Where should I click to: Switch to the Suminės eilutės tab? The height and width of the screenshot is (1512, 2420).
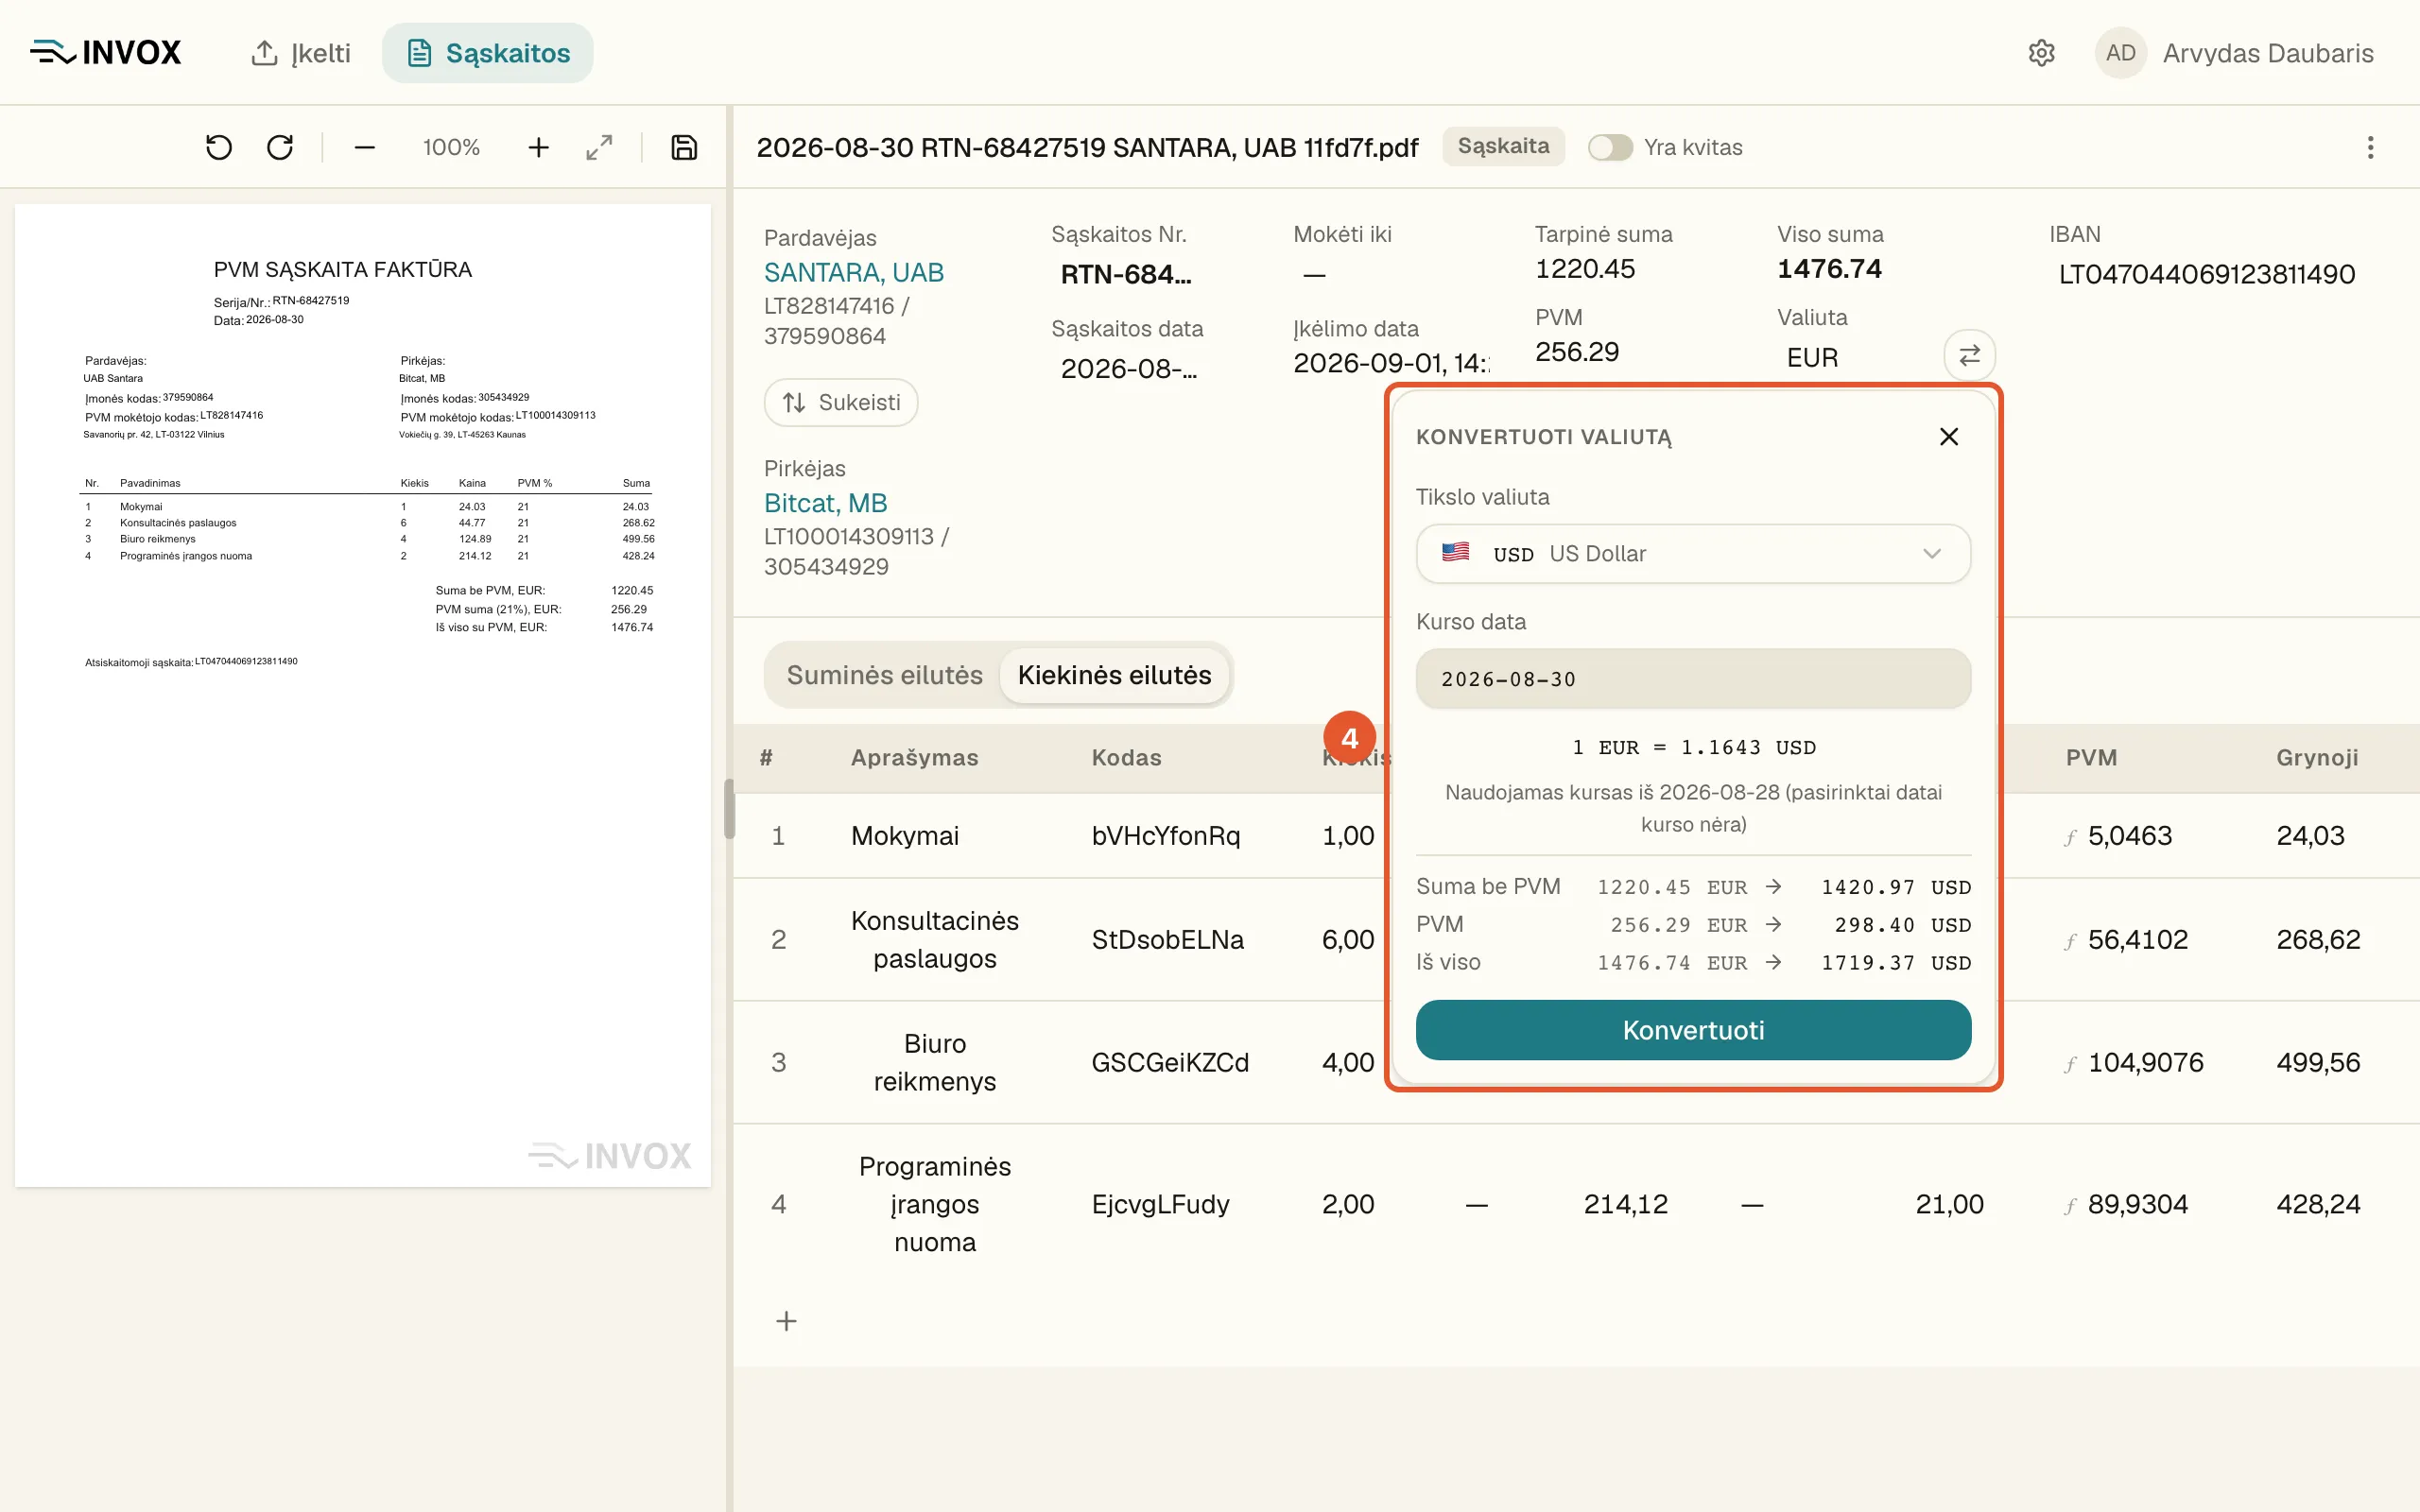[x=884, y=675]
